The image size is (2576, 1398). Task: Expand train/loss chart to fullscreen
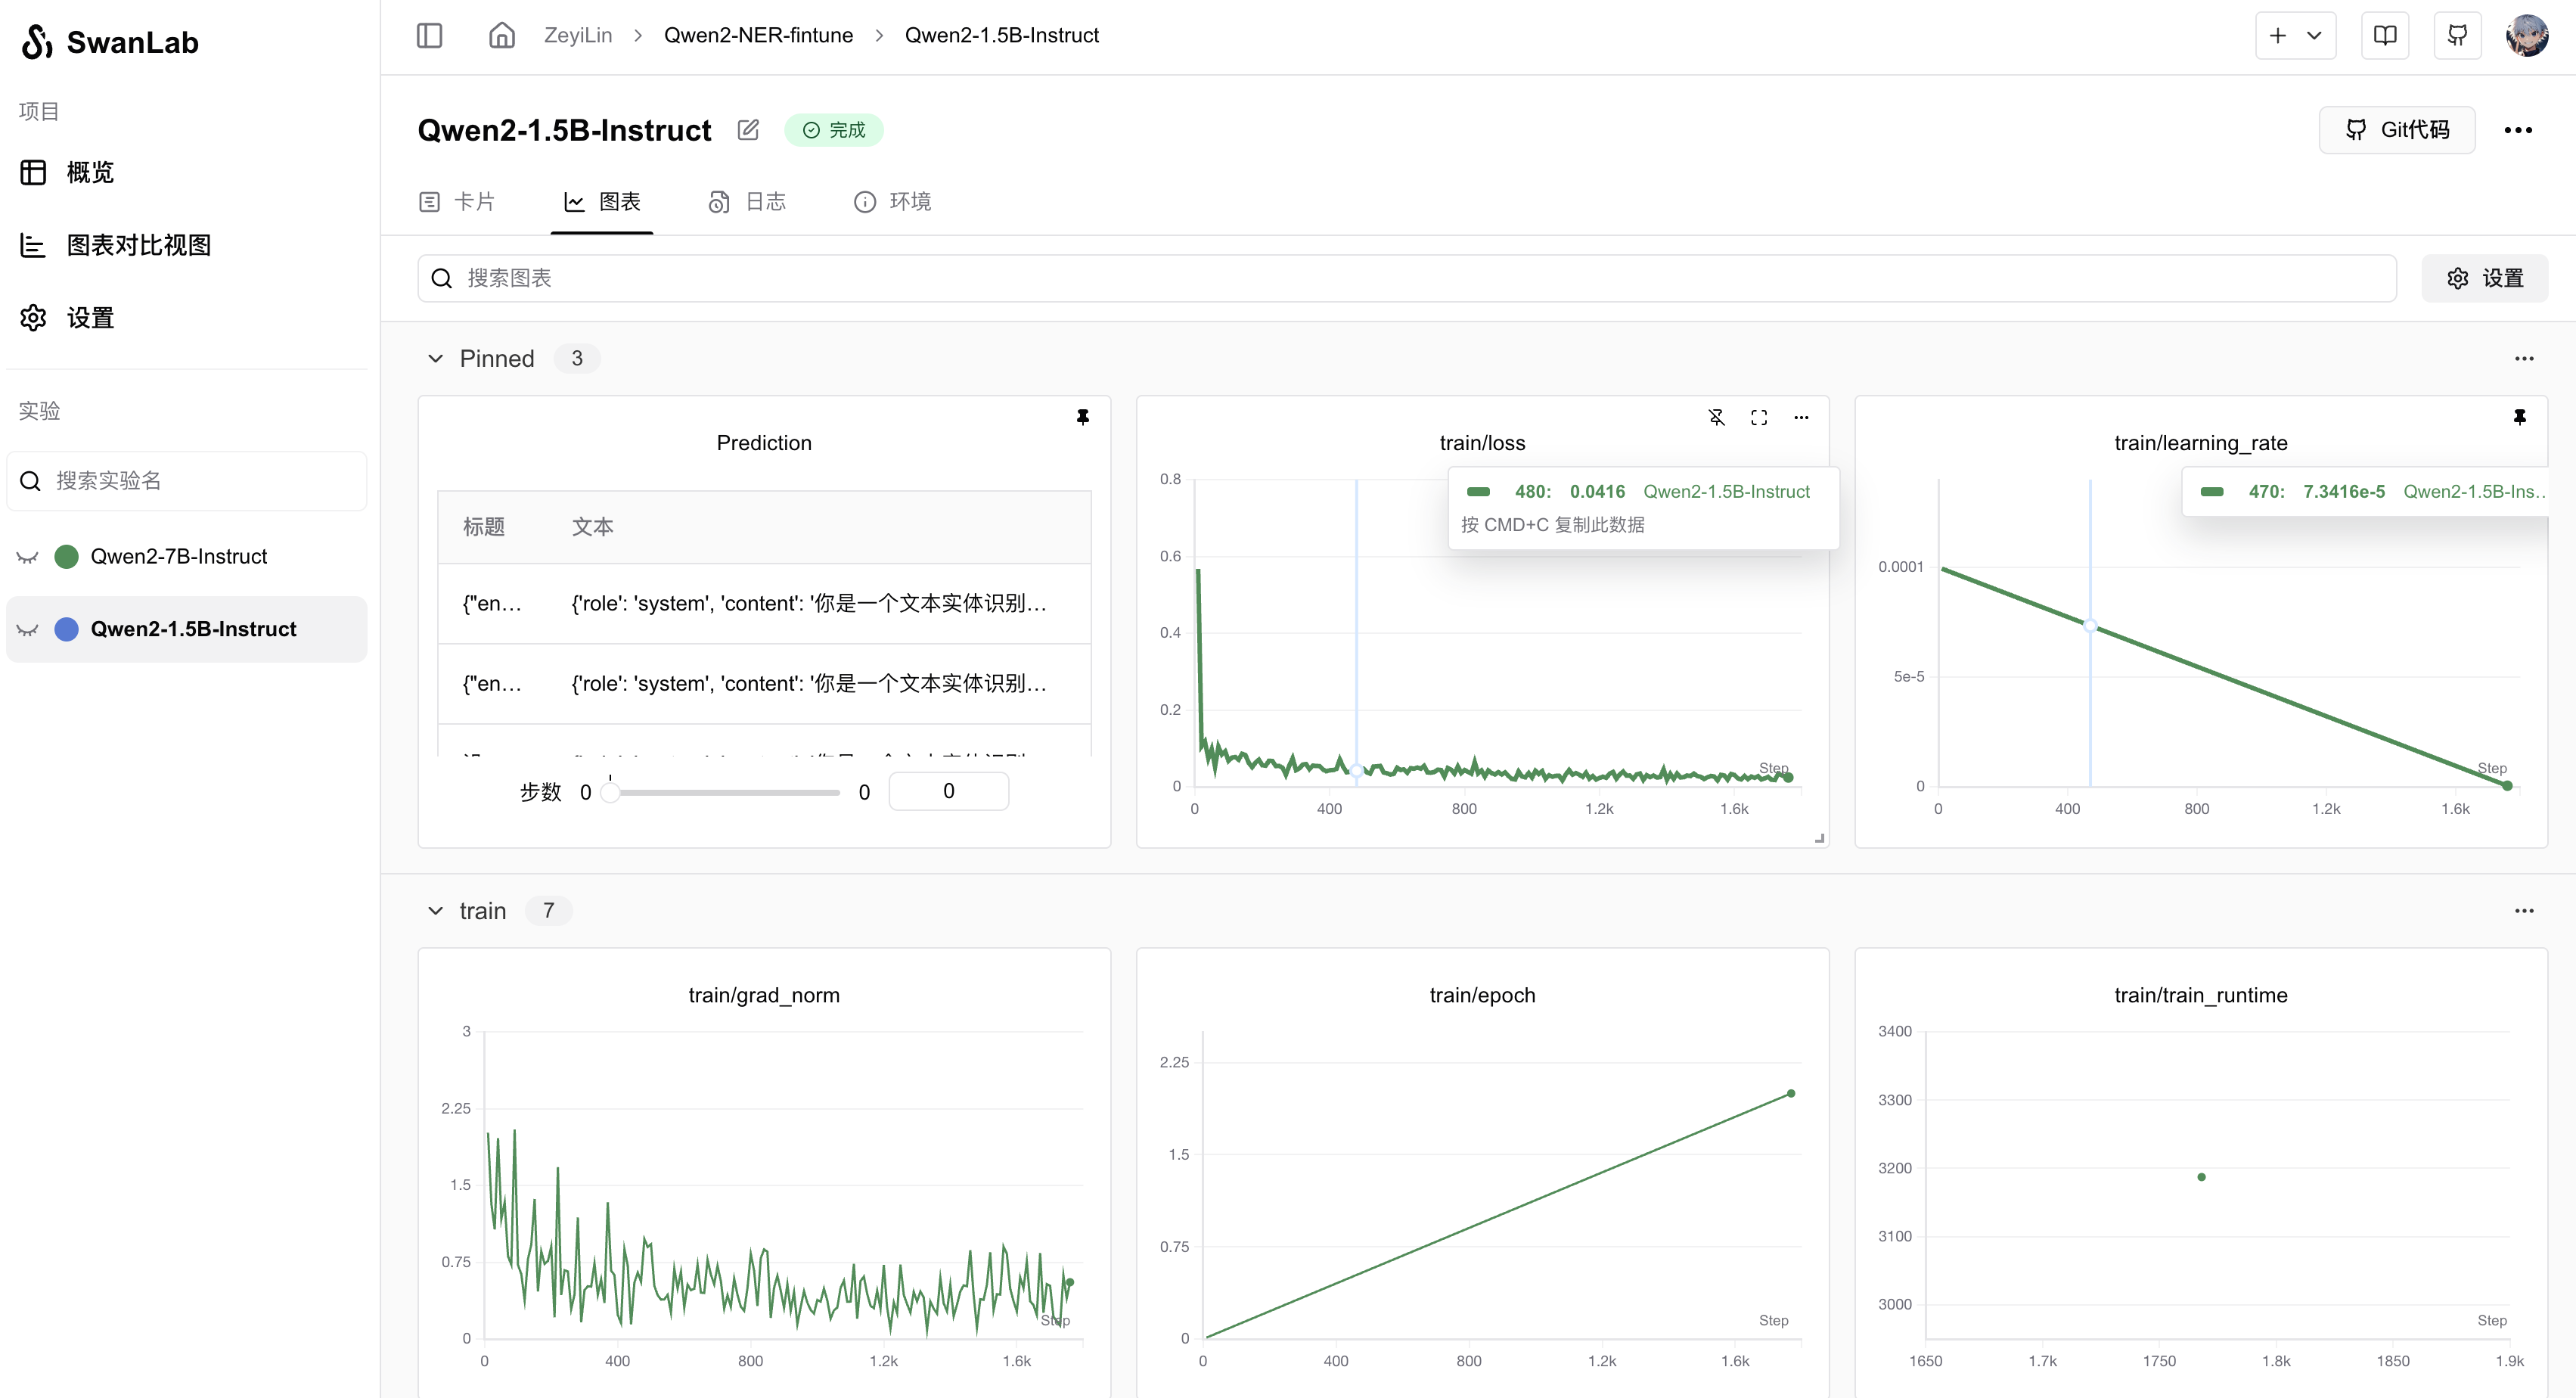pos(1759,417)
